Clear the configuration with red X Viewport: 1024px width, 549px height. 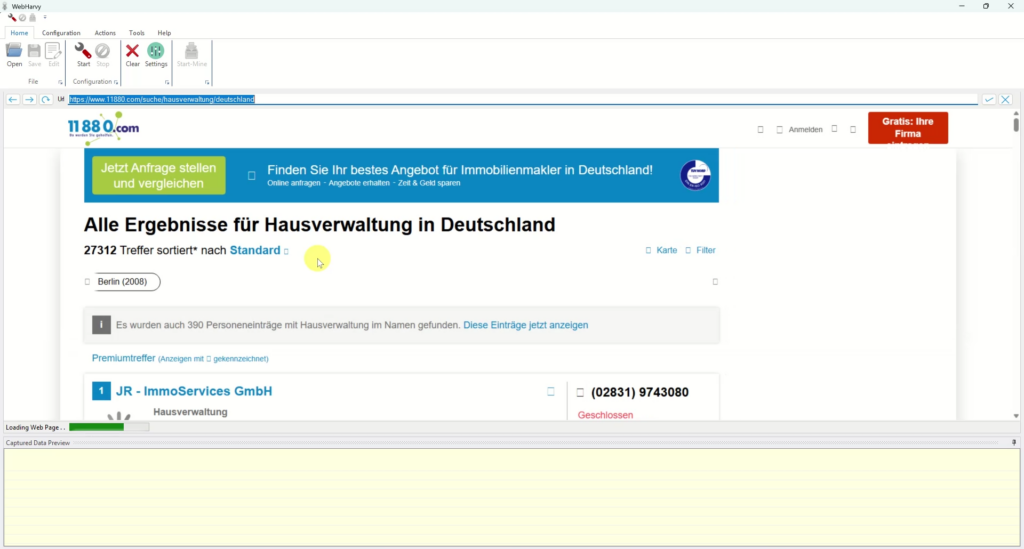132,55
